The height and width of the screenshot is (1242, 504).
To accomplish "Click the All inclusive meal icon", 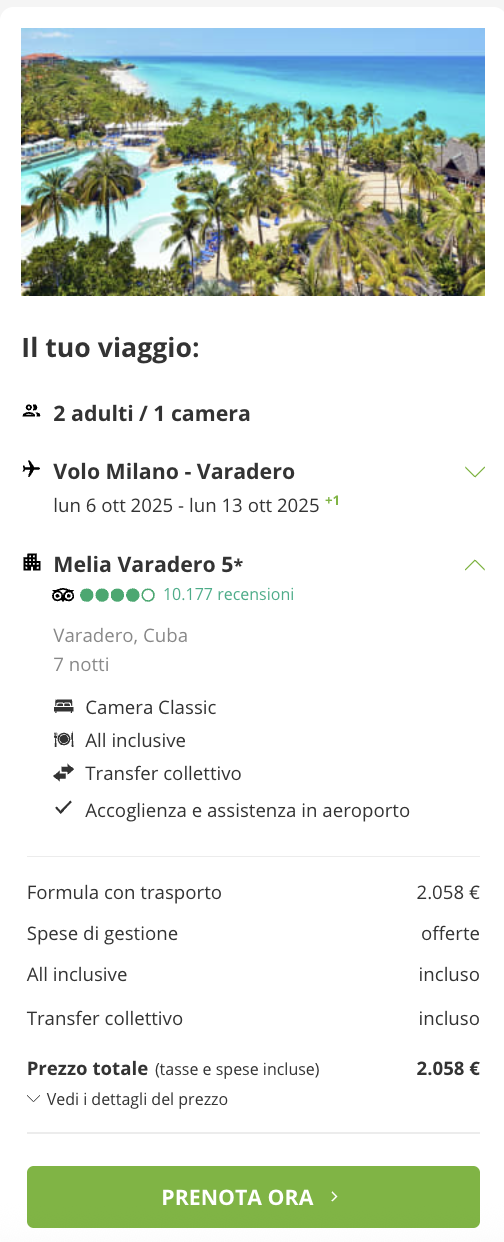I will tap(64, 740).
